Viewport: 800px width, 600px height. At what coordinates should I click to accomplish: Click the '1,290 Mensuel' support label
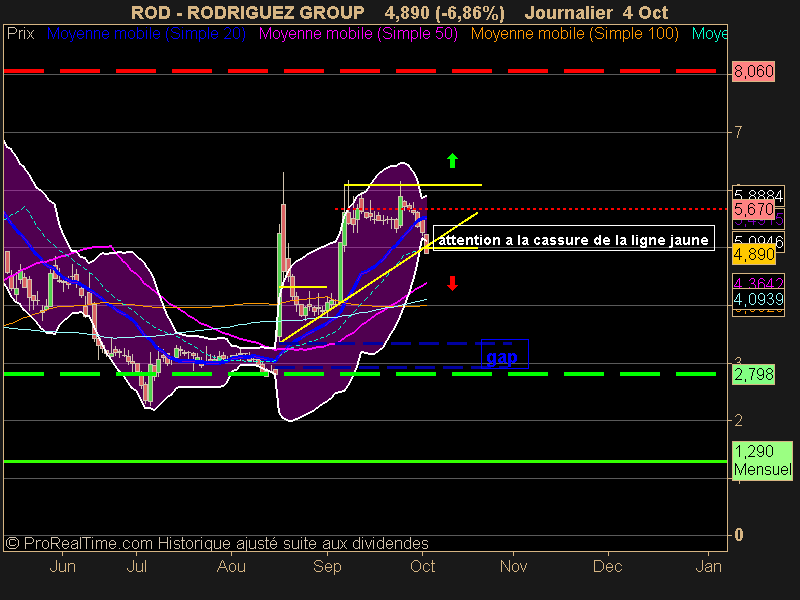762,461
